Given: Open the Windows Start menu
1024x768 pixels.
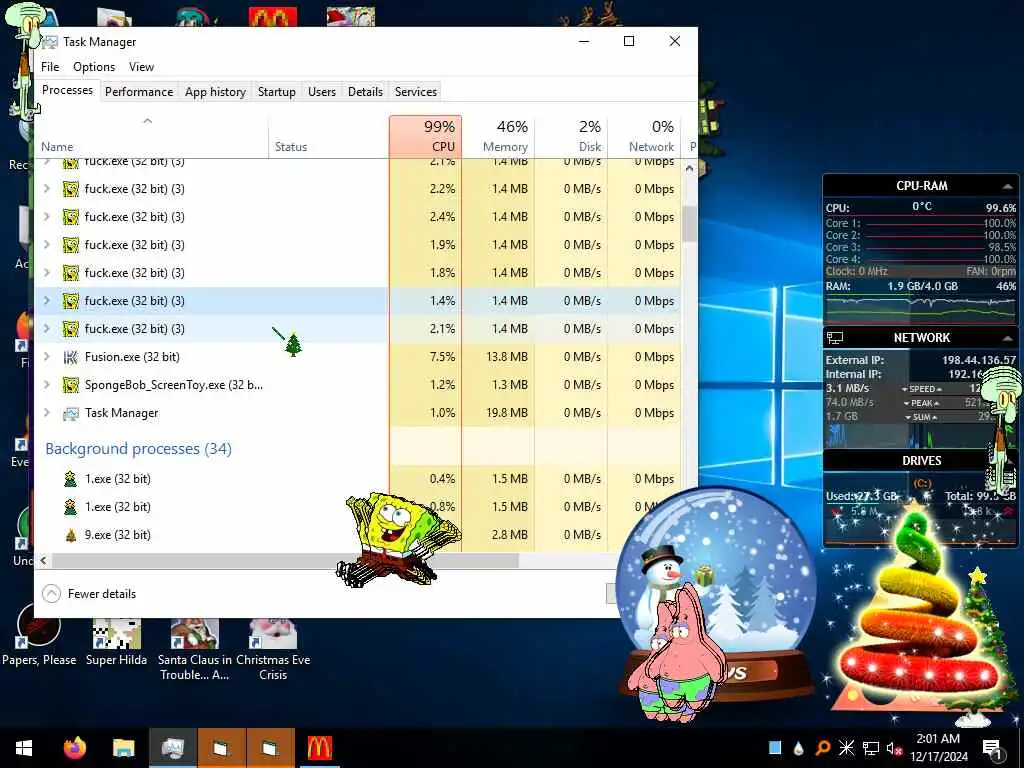Looking at the screenshot, I should (x=24, y=748).
